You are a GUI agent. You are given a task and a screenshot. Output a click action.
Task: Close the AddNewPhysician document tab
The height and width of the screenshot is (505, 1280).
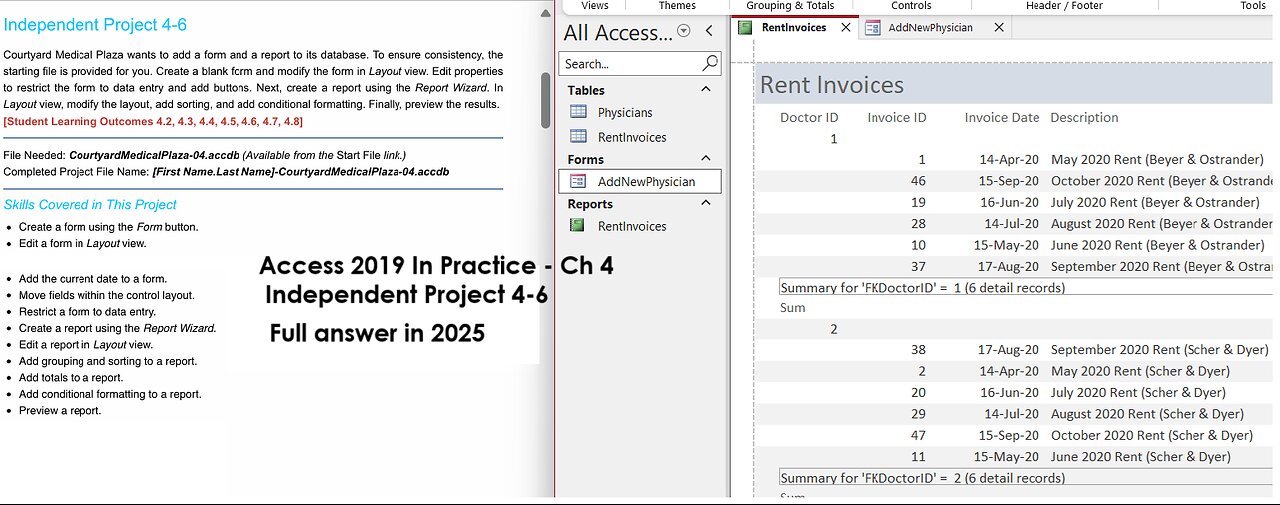point(998,28)
